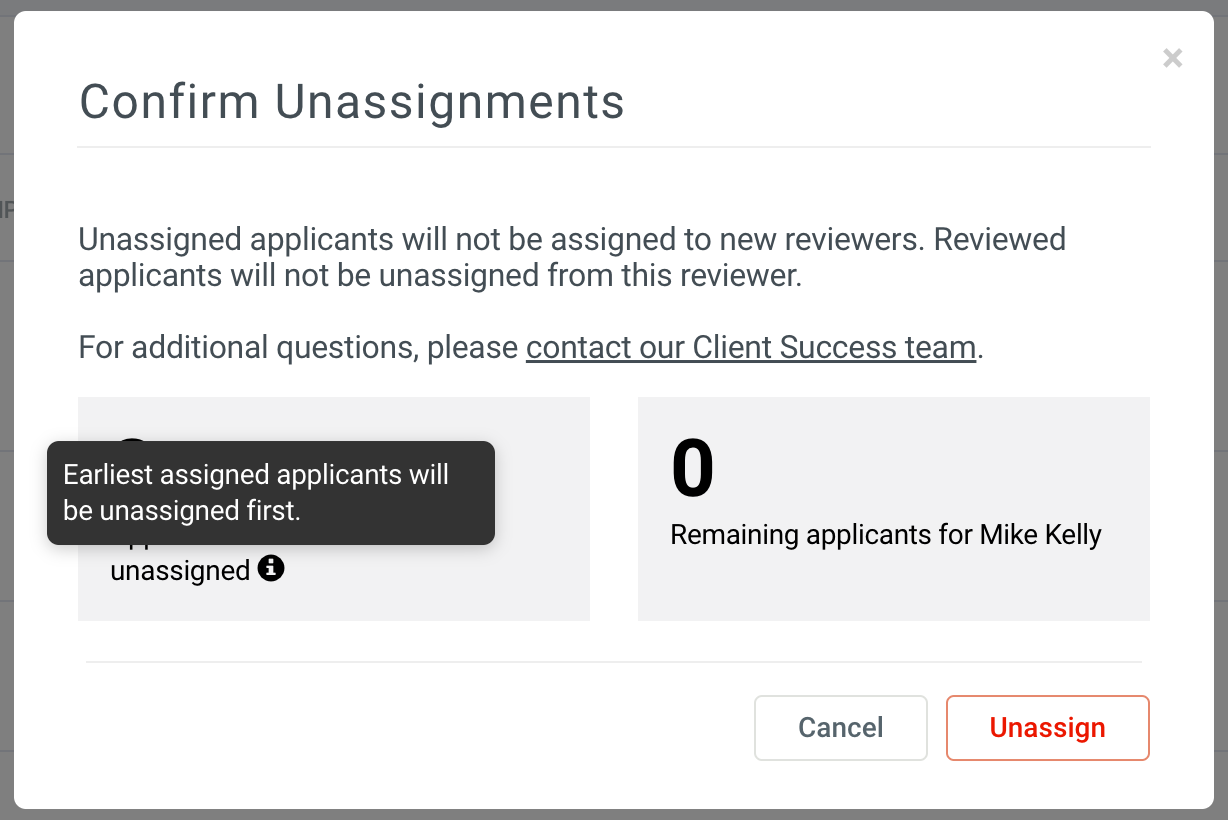Click the "Remaining applicants for" label
Viewport: 1228px width, 820px height.
822,535
